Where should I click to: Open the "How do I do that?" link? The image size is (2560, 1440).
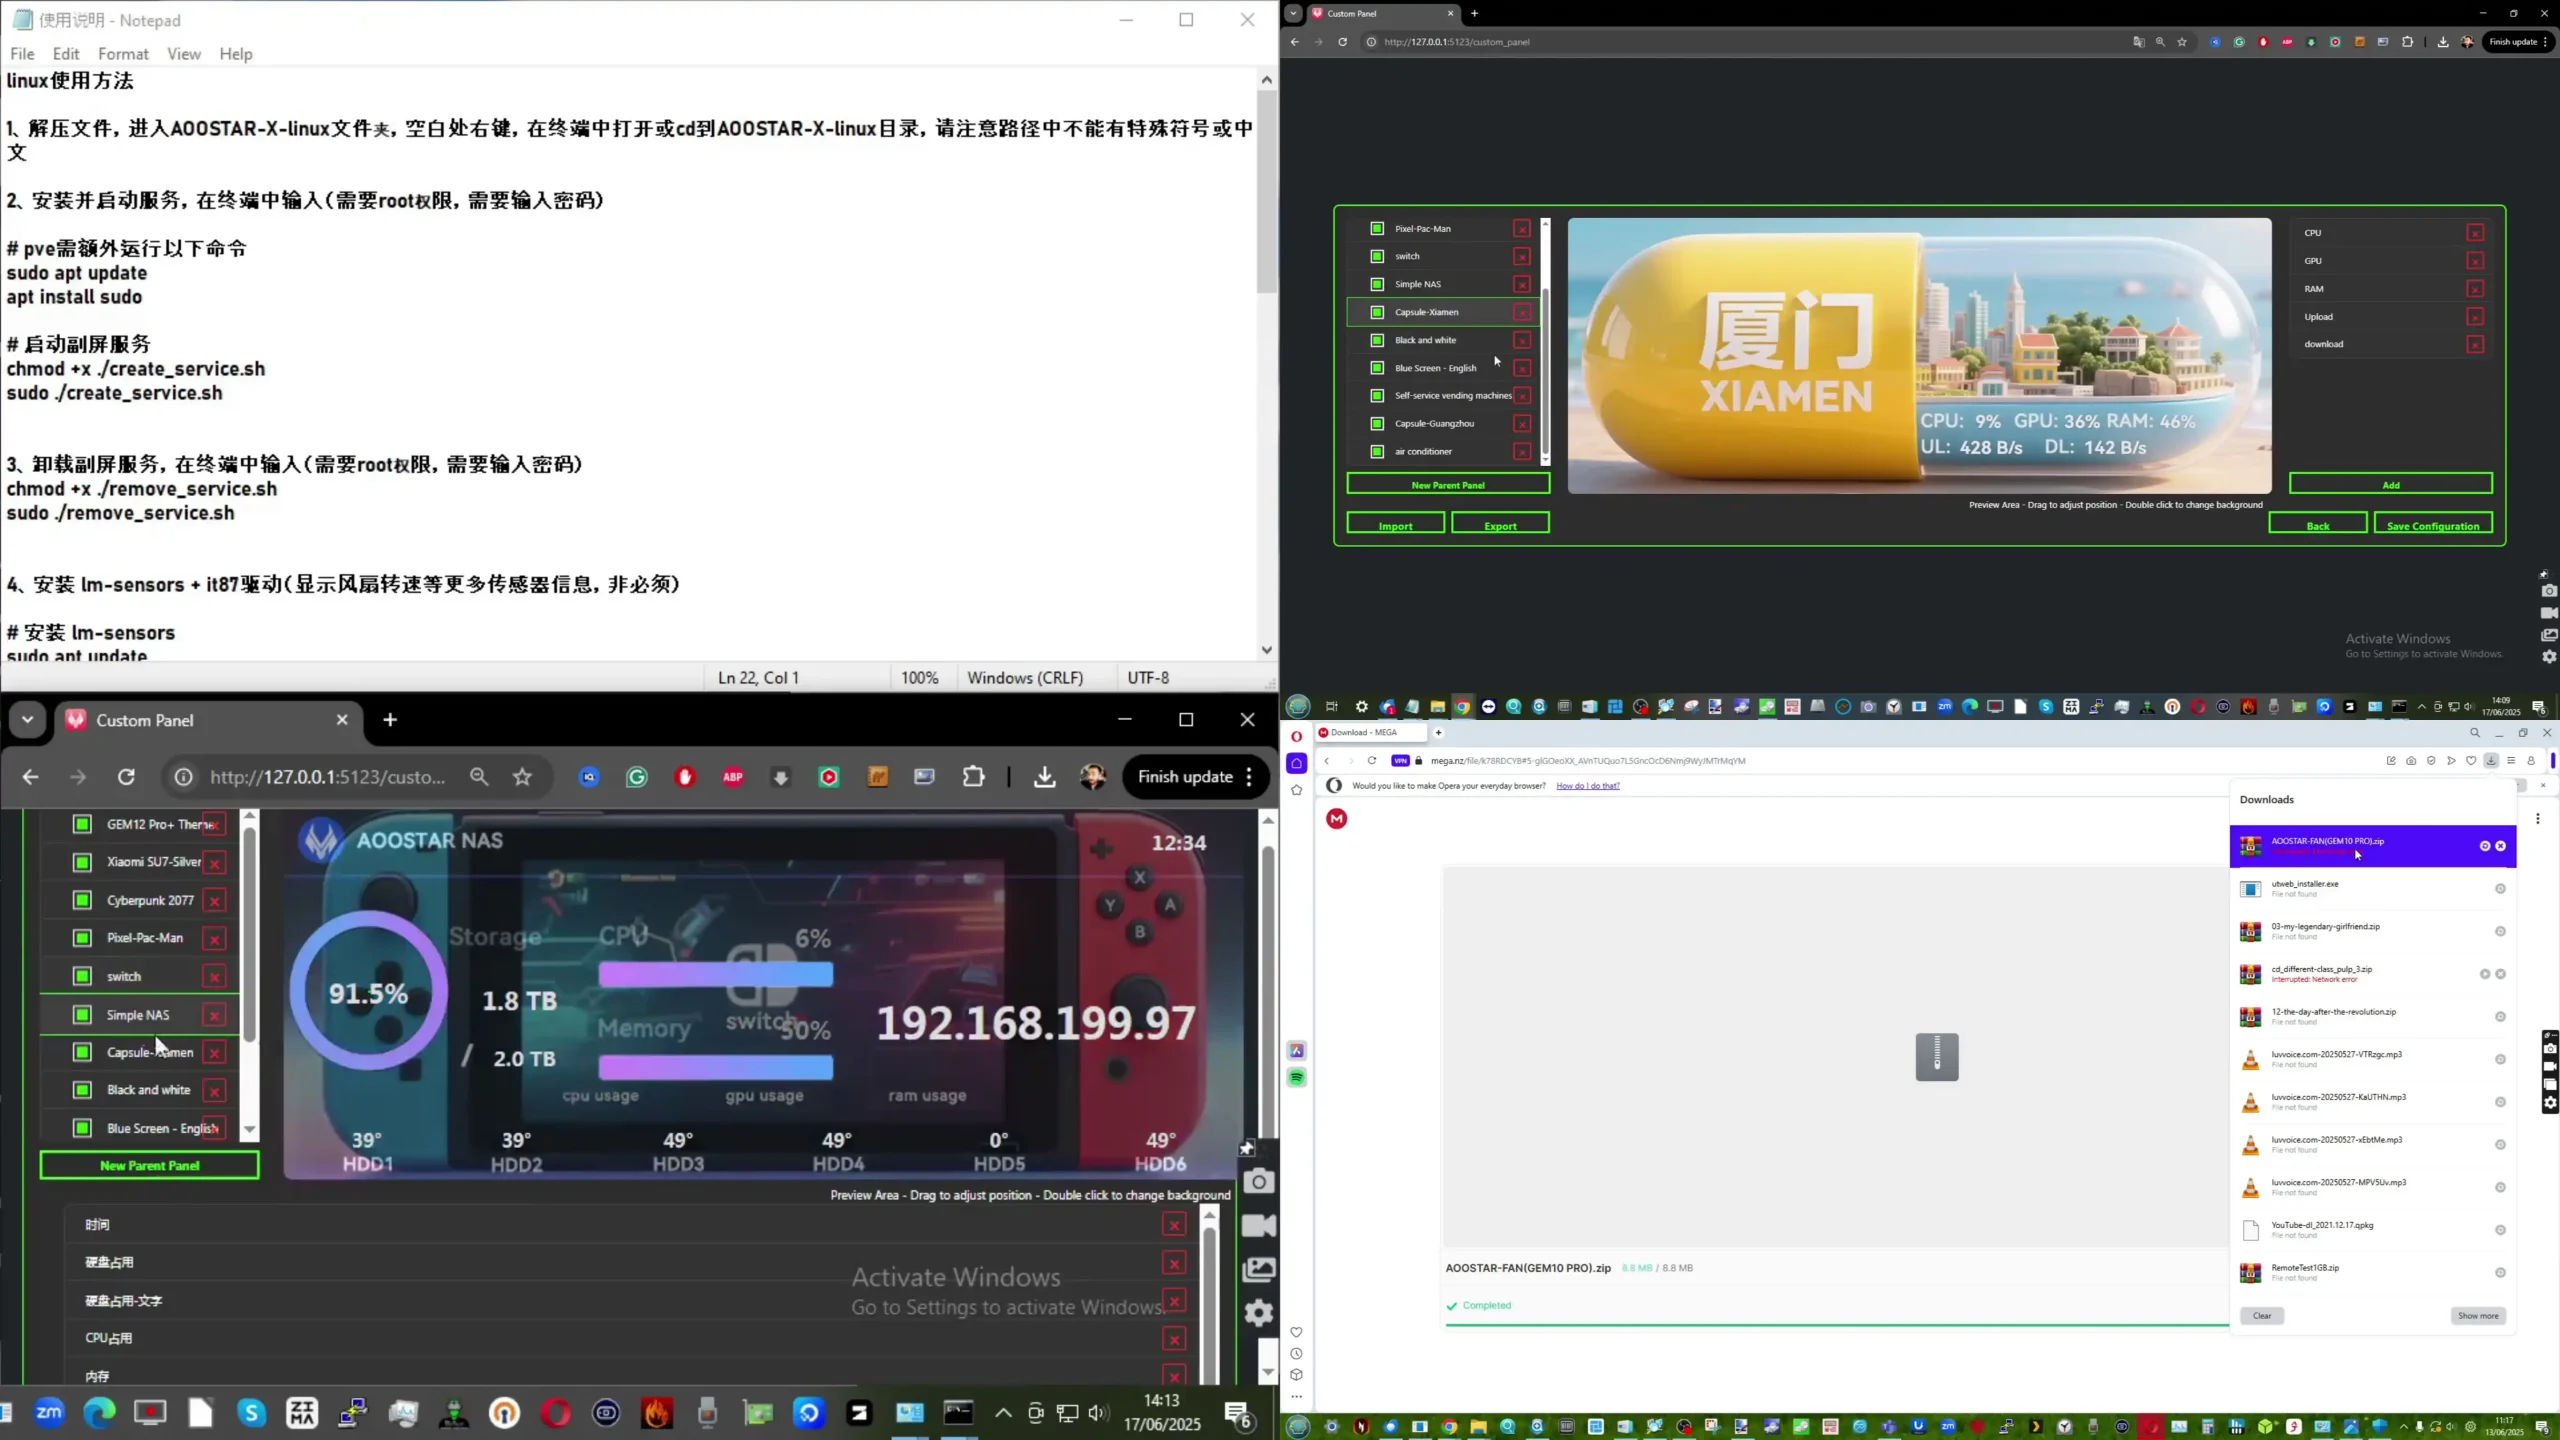coord(1588,786)
